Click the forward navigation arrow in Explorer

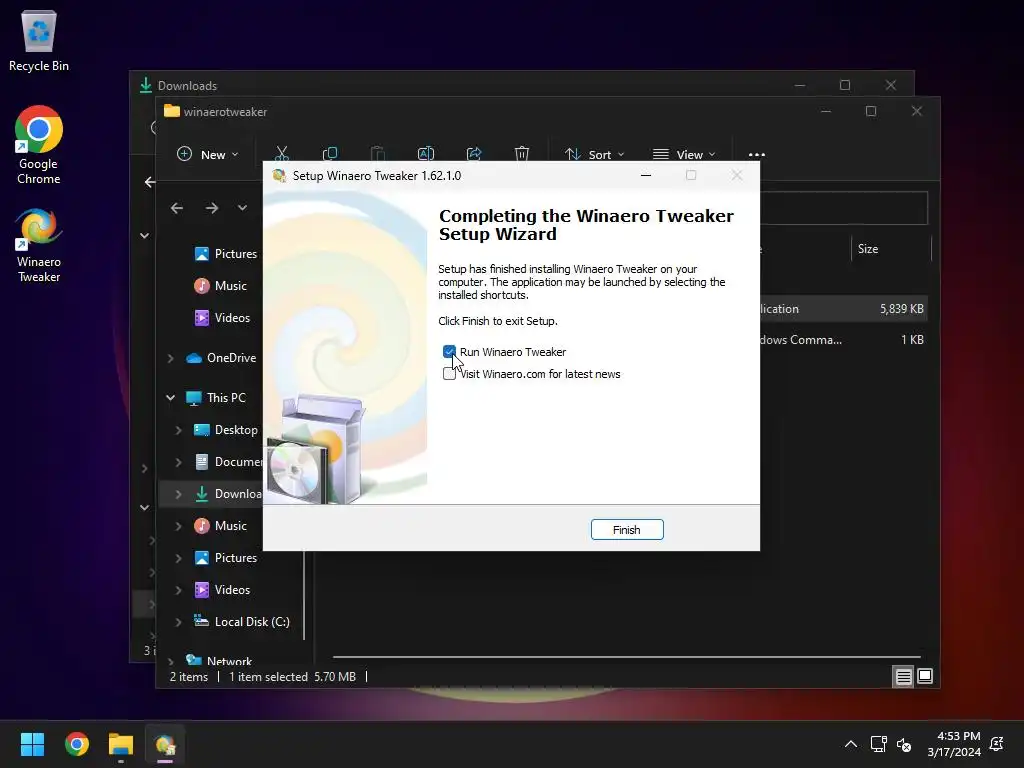pos(212,208)
